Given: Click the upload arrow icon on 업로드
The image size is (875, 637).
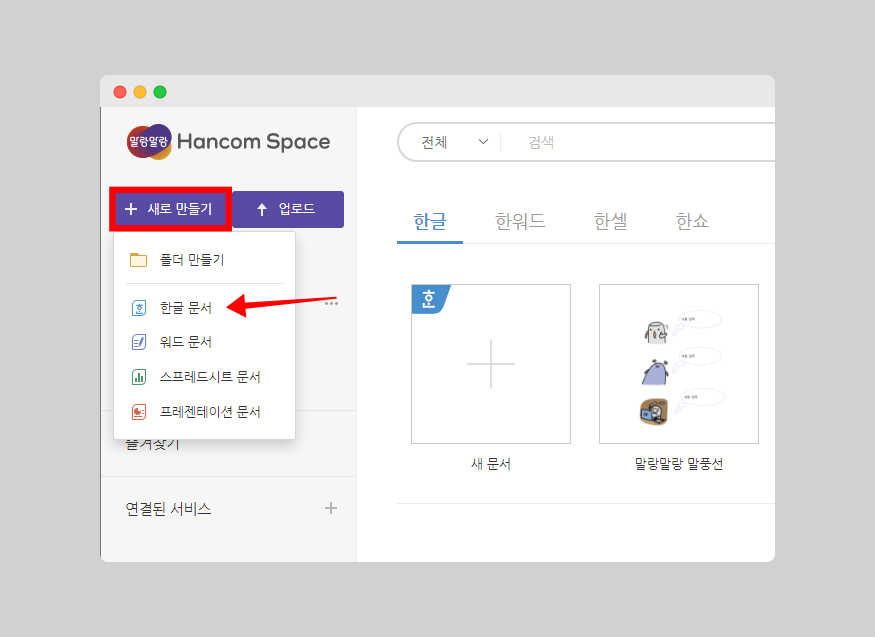Looking at the screenshot, I should 262,209.
